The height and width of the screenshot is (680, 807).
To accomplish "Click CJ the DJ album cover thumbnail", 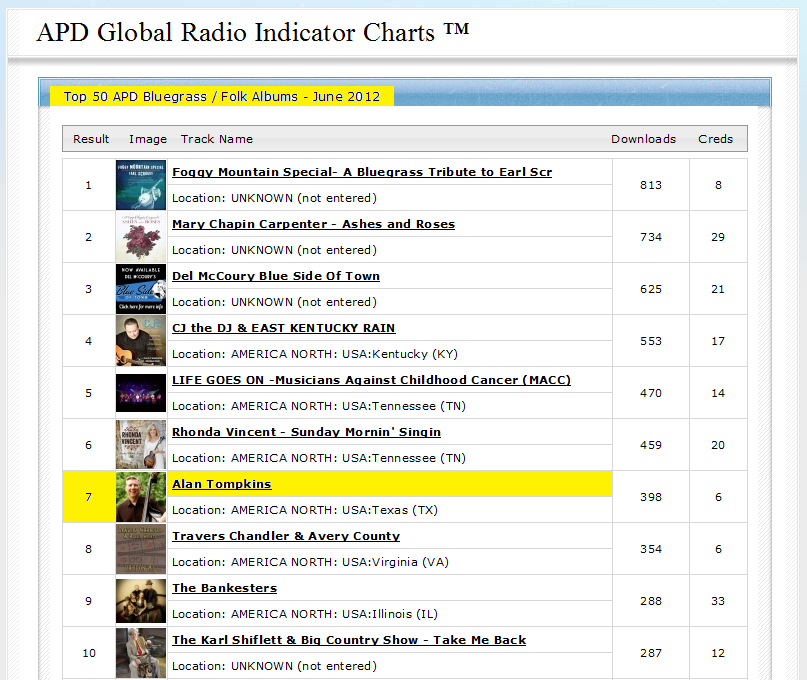I will tap(141, 341).
